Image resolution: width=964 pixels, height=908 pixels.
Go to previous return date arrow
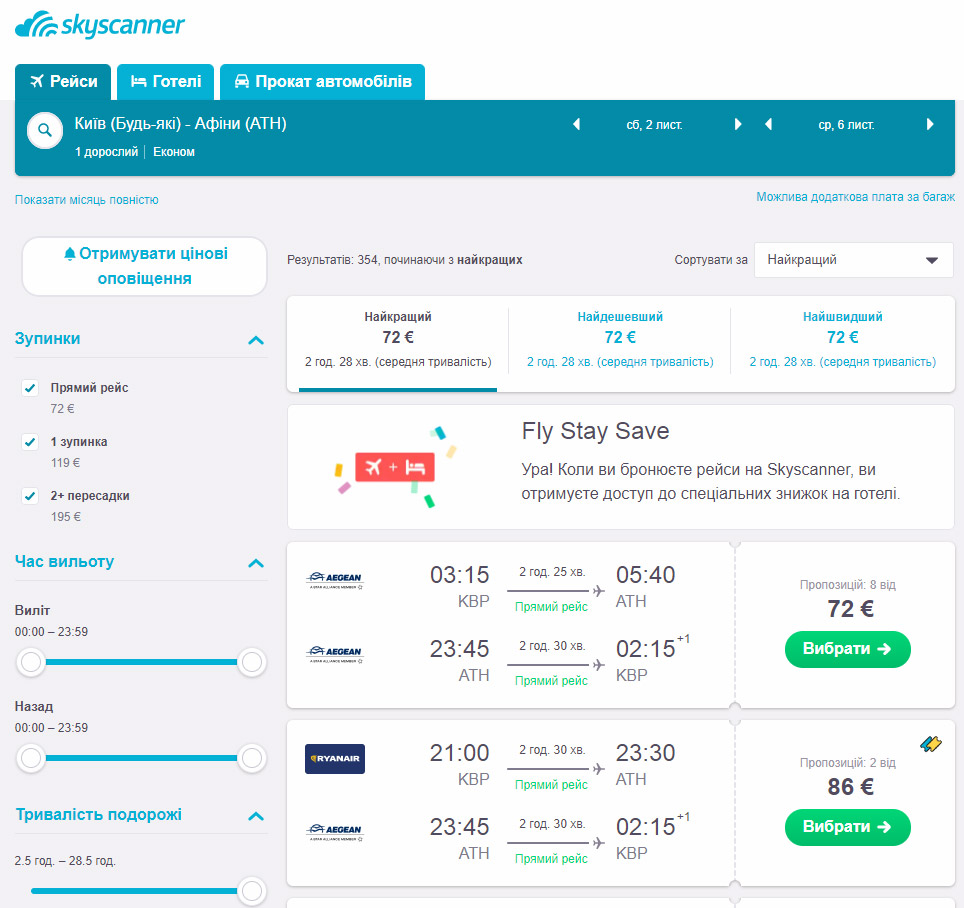click(768, 125)
